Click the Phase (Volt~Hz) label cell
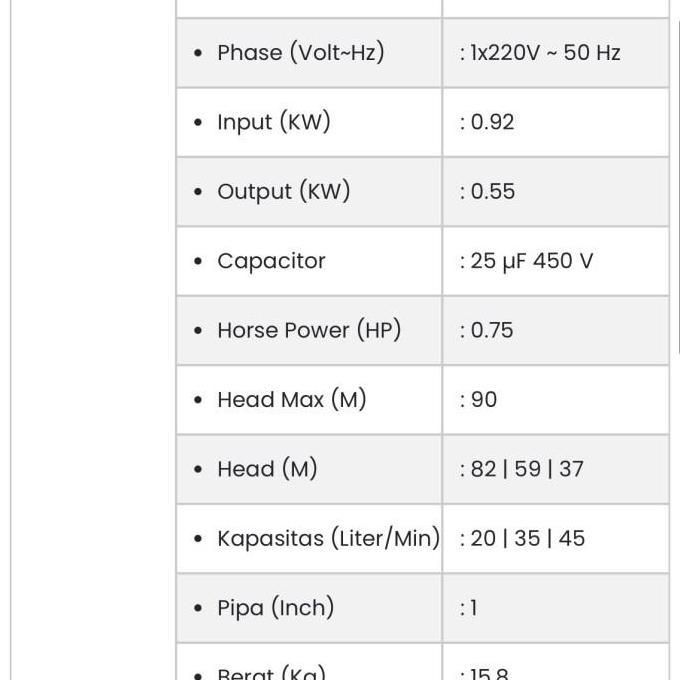The width and height of the screenshot is (680, 680). (x=300, y=53)
